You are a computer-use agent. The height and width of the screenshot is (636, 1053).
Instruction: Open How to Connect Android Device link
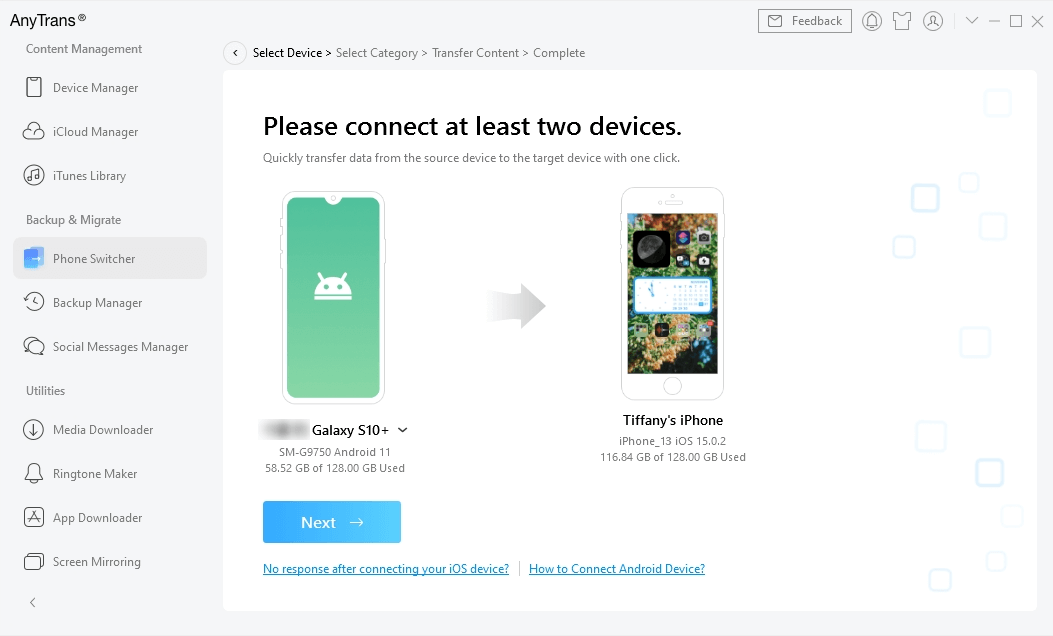click(616, 569)
